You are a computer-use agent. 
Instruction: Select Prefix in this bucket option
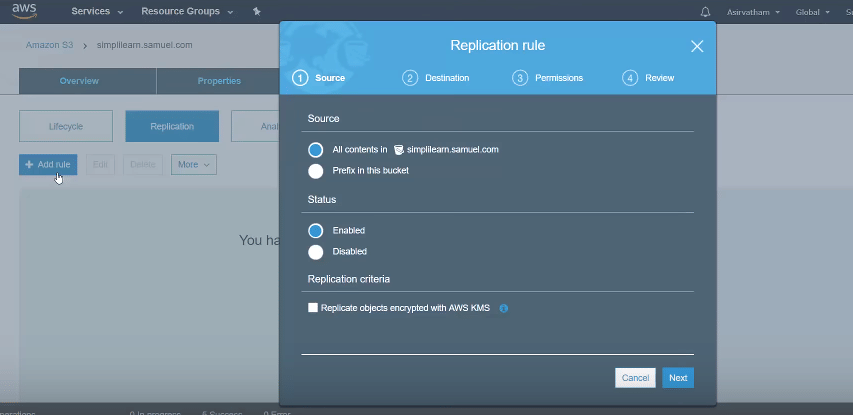(316, 171)
